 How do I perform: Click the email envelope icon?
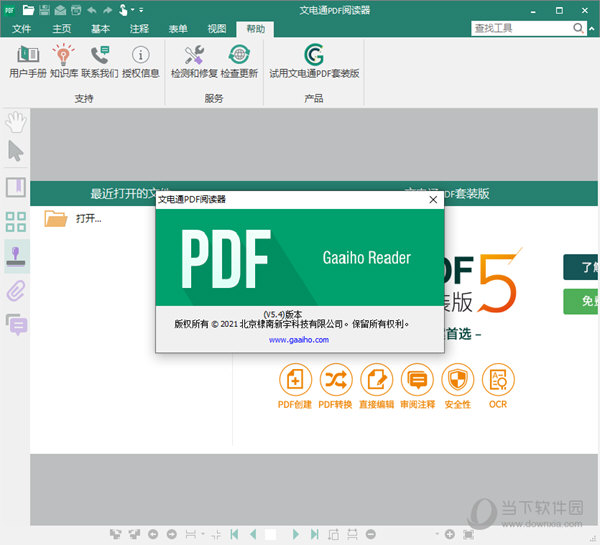(60, 10)
